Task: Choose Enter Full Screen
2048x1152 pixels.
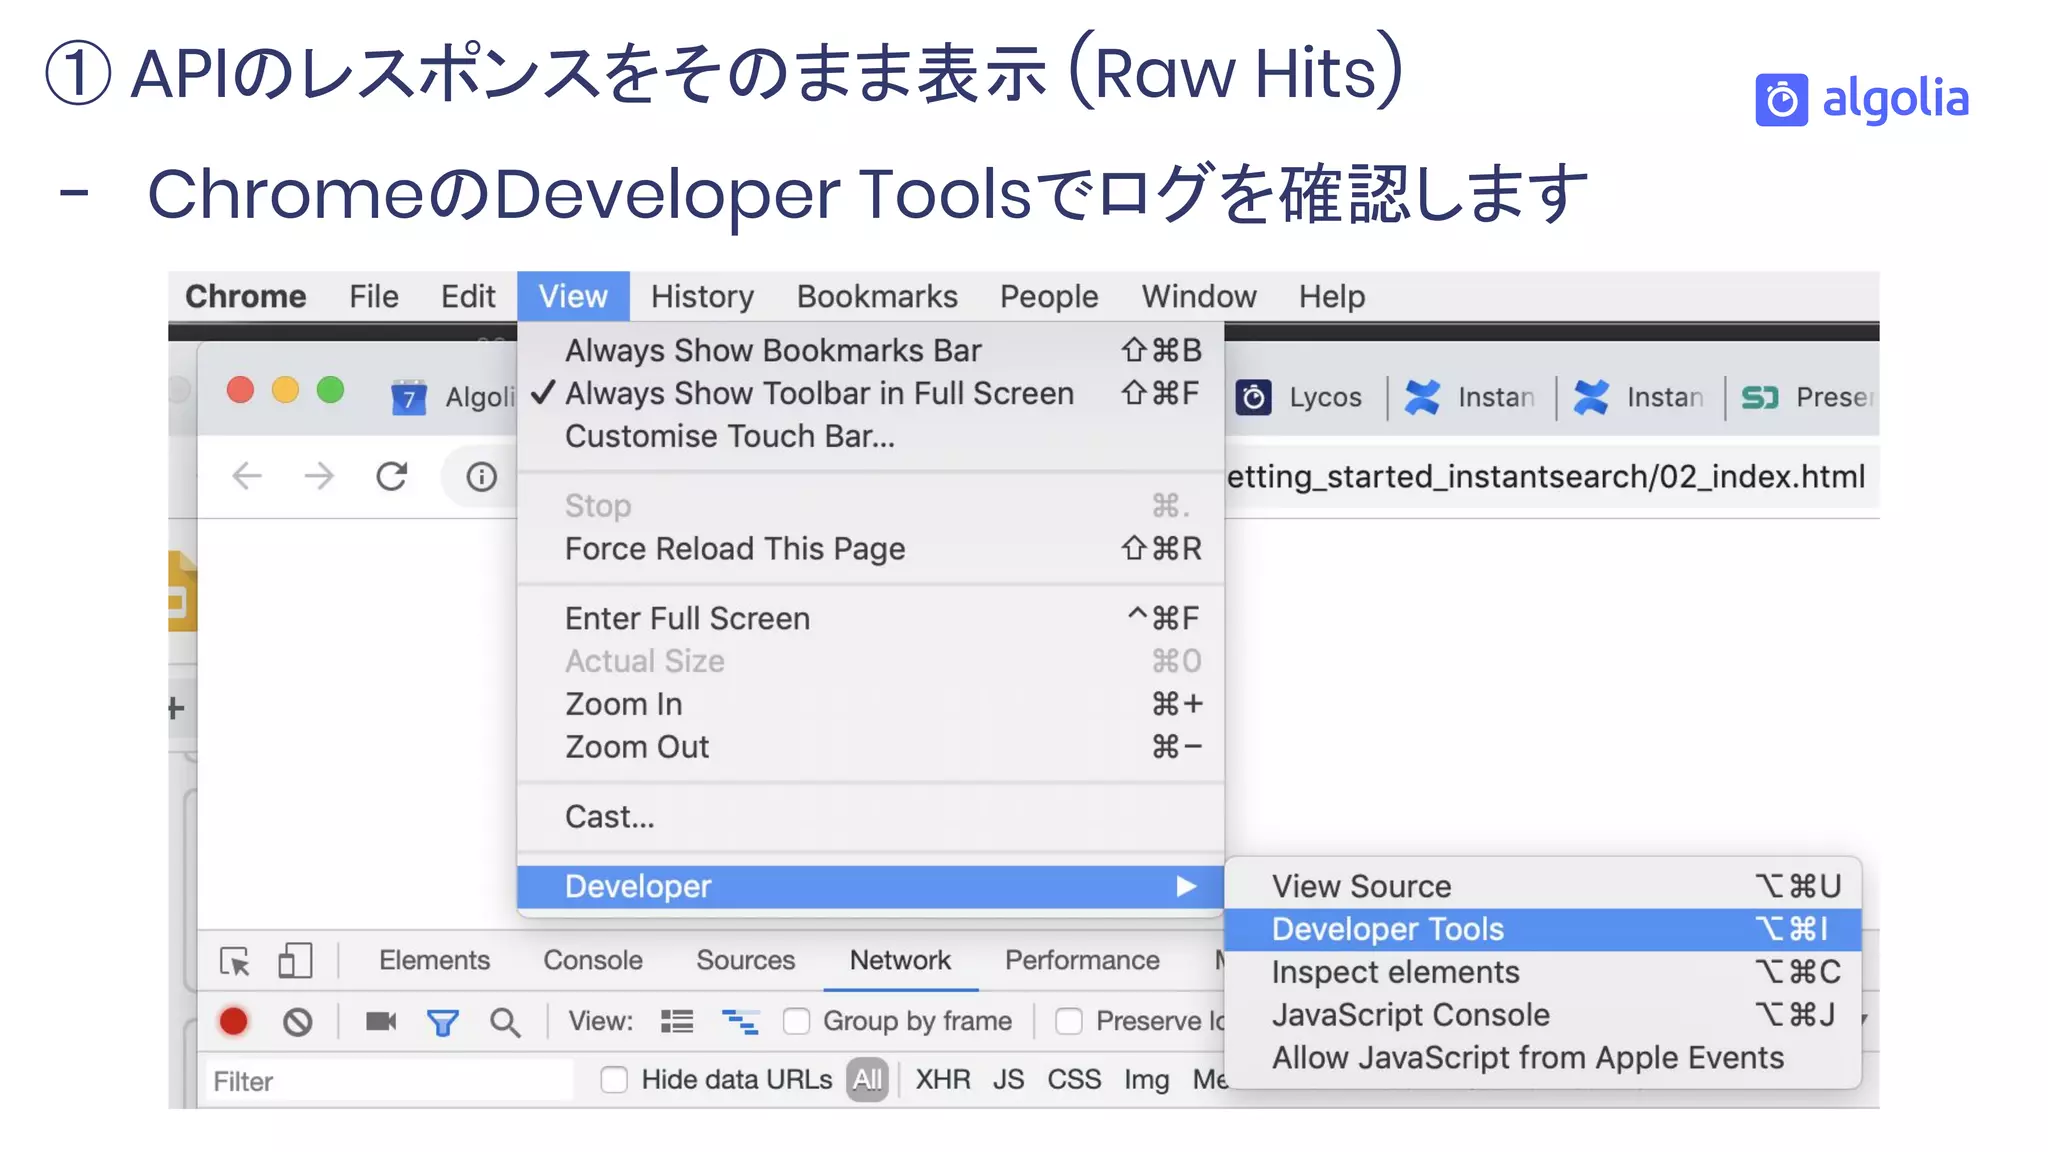Action: click(x=871, y=619)
